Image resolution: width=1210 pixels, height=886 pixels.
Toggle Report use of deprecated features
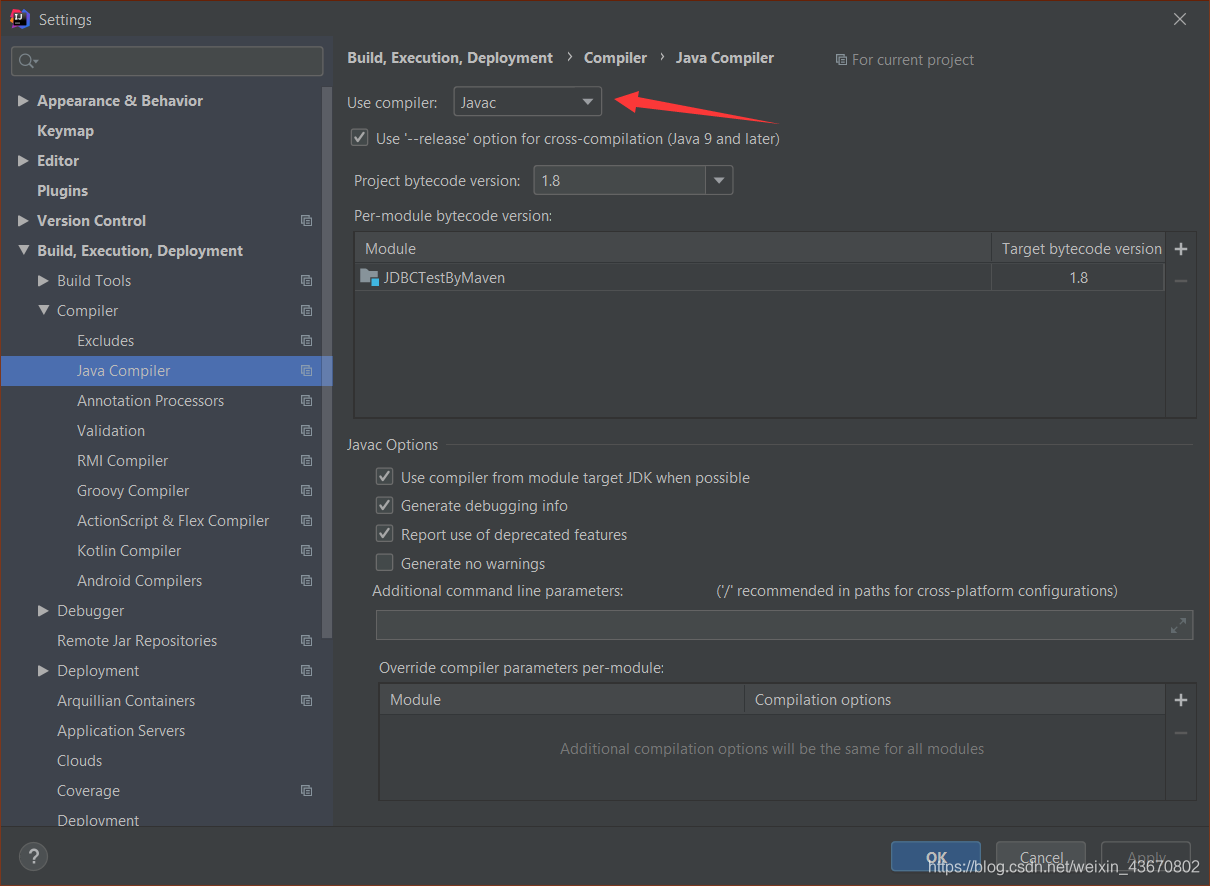pos(384,534)
